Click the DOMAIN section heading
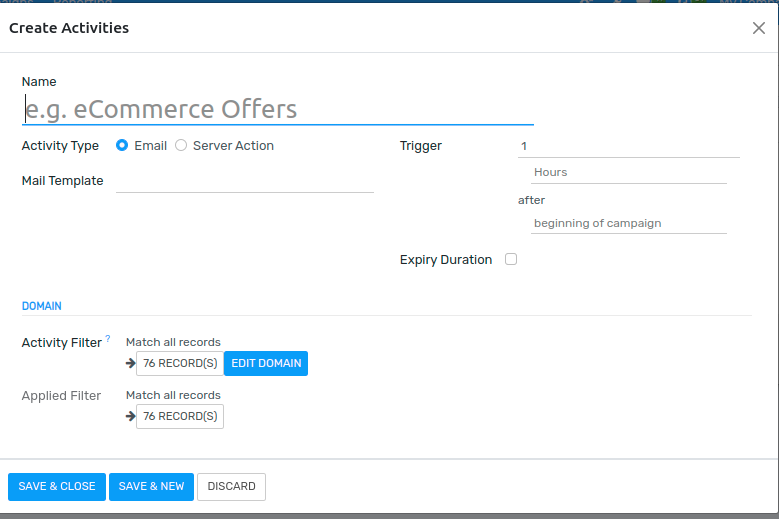Image resolution: width=779 pixels, height=519 pixels. click(x=42, y=306)
